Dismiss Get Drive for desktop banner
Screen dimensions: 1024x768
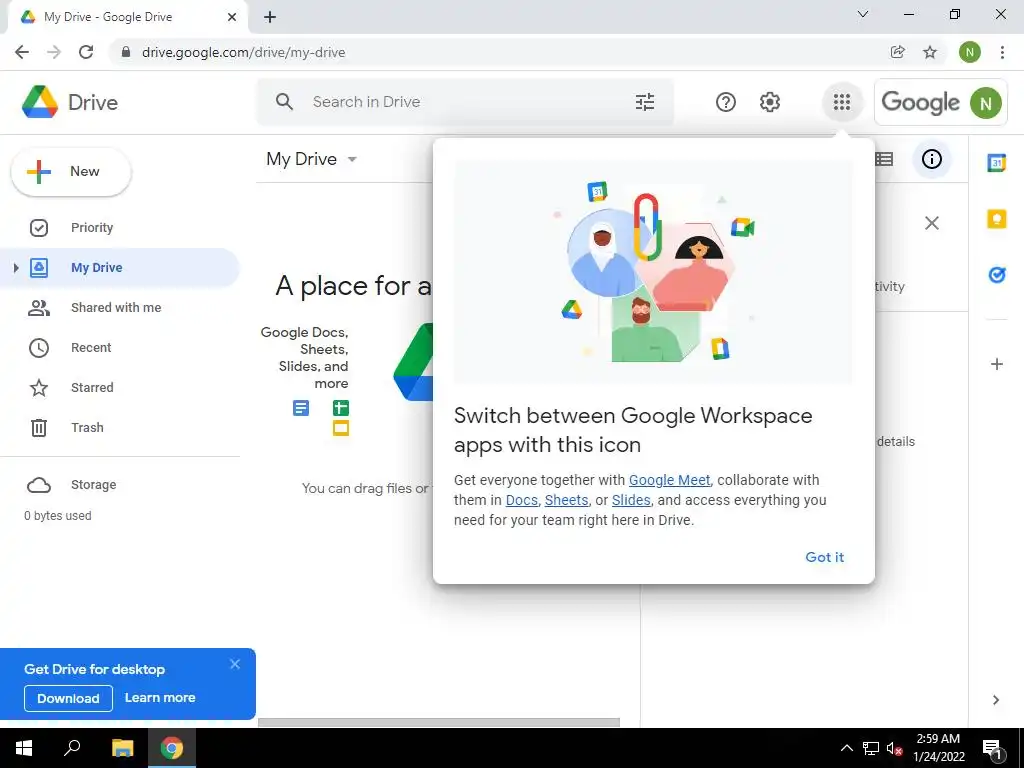(x=235, y=664)
